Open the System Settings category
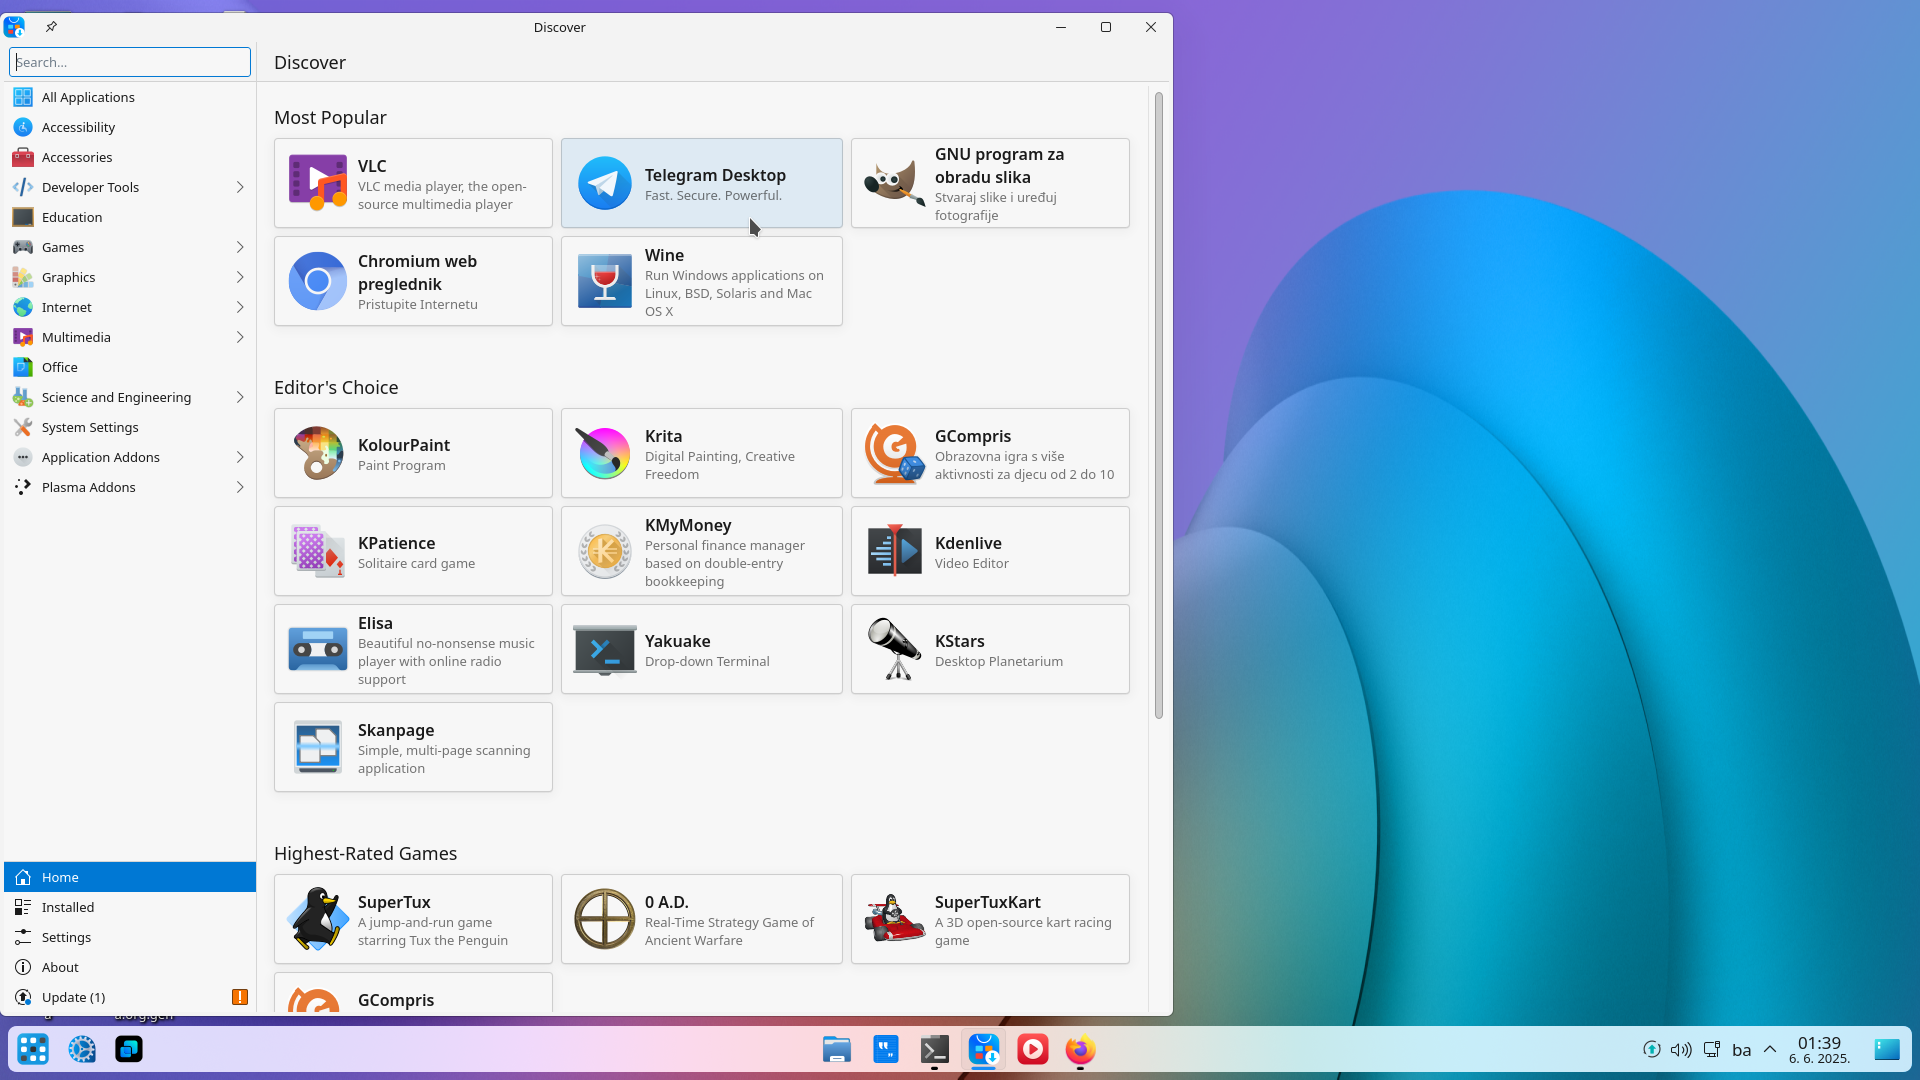Screen dimensions: 1920x1080 tap(130, 427)
